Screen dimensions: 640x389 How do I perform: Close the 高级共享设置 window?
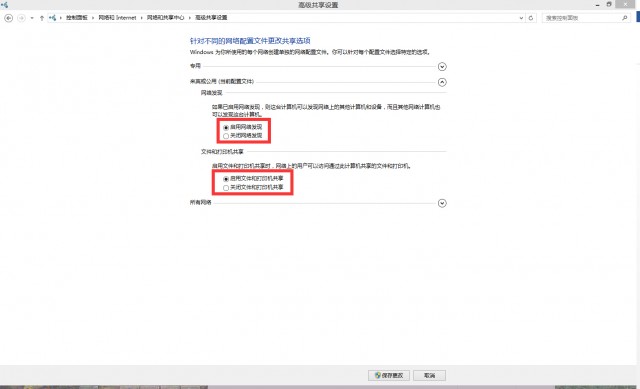(x=626, y=4)
